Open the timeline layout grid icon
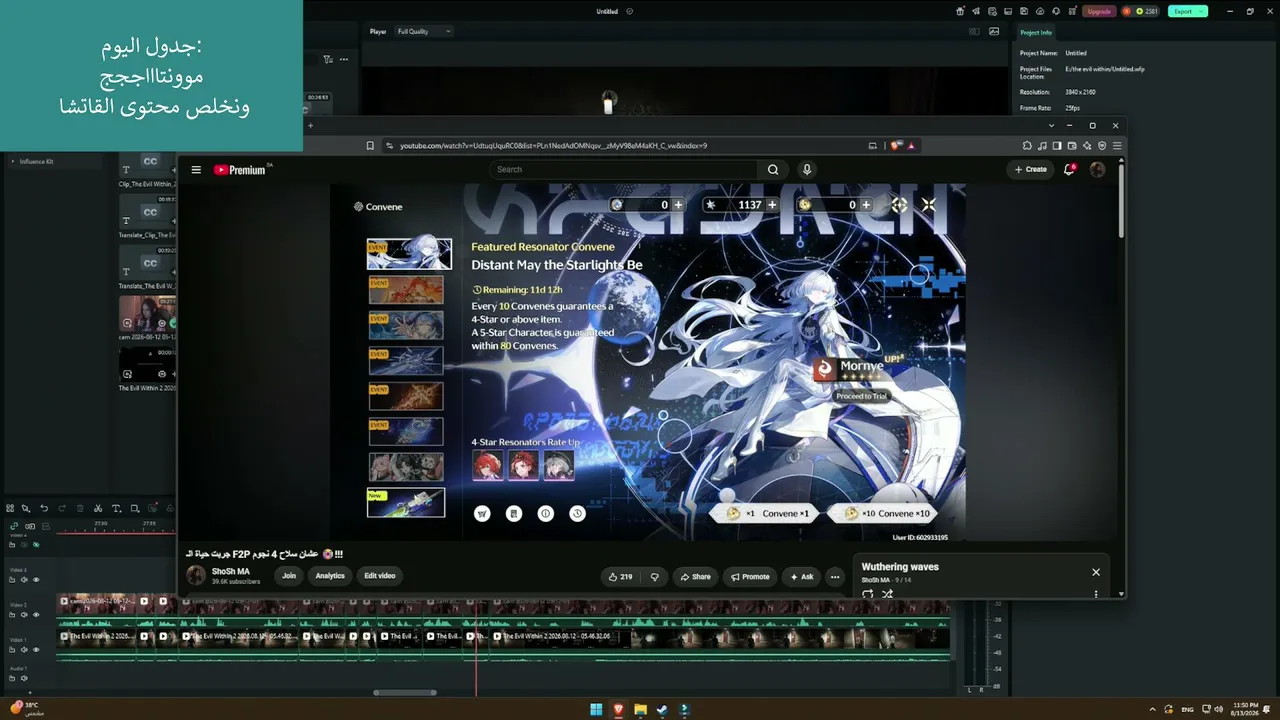1280x720 pixels. point(10,508)
